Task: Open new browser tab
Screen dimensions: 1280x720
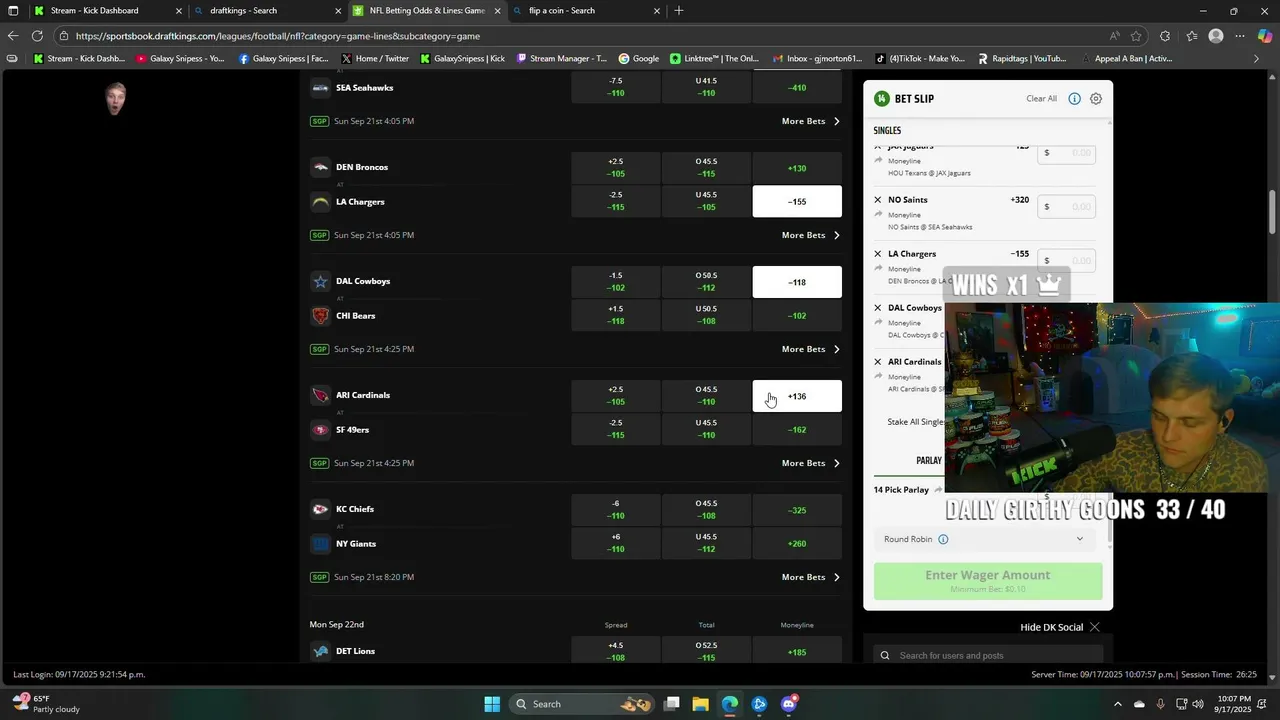Action: 679,11
